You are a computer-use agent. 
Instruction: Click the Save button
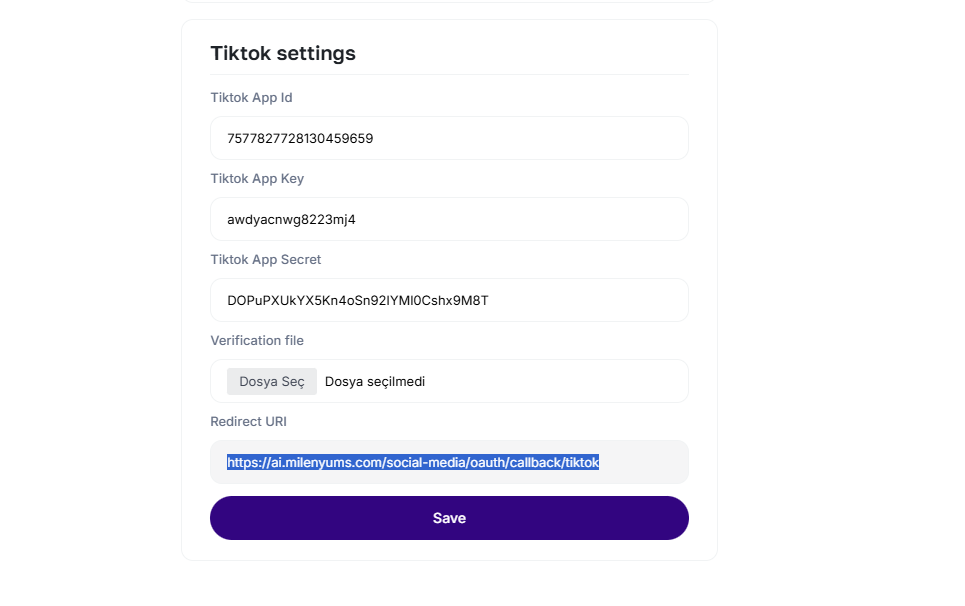449,518
